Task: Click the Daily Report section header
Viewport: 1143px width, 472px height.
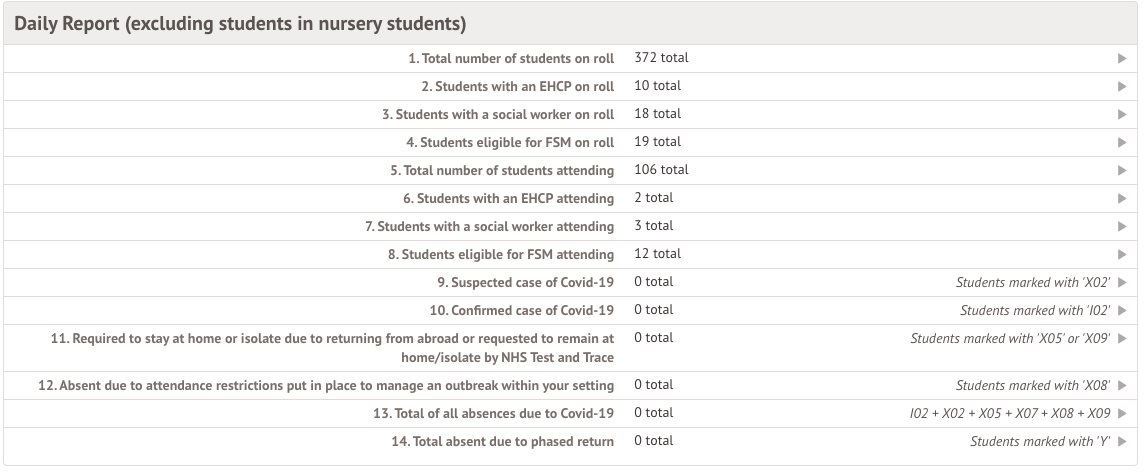Action: 240,24
